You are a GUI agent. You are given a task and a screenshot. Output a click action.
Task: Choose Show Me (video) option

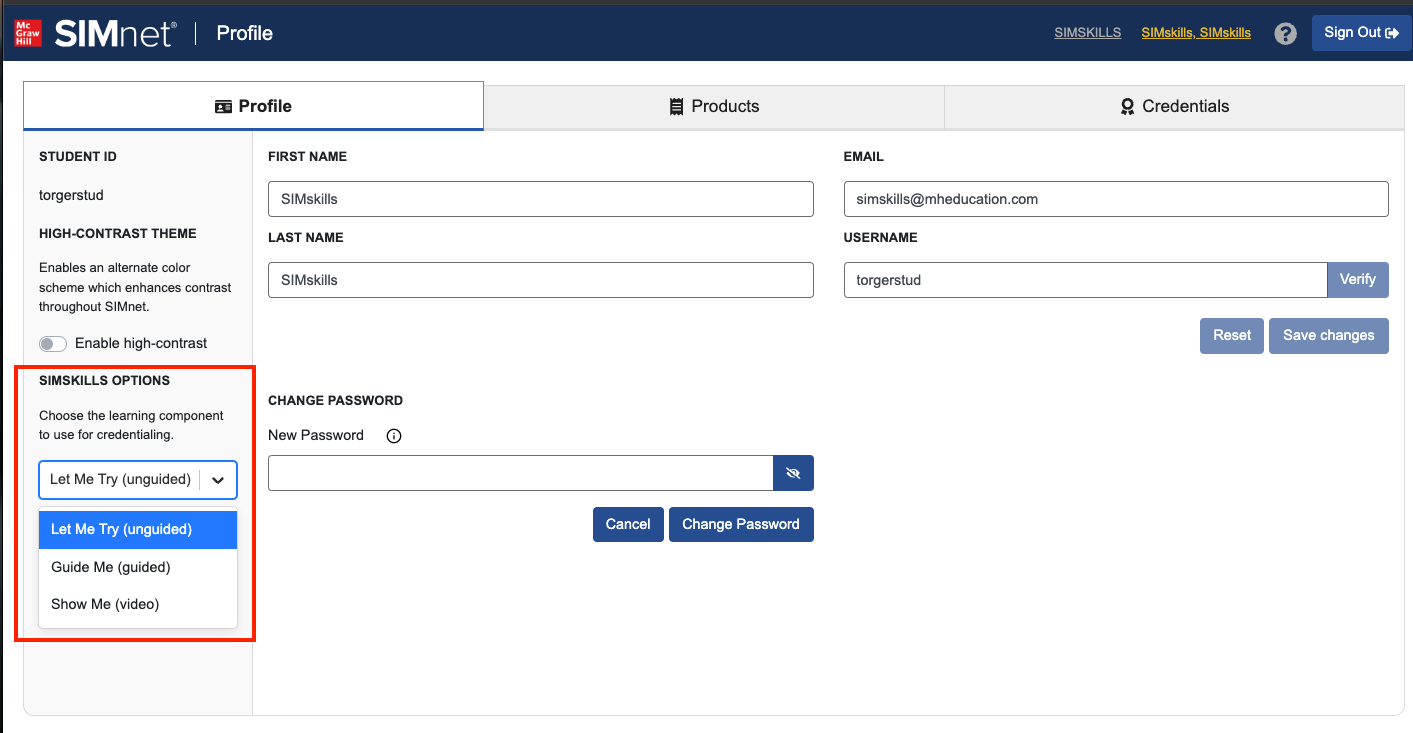point(105,604)
